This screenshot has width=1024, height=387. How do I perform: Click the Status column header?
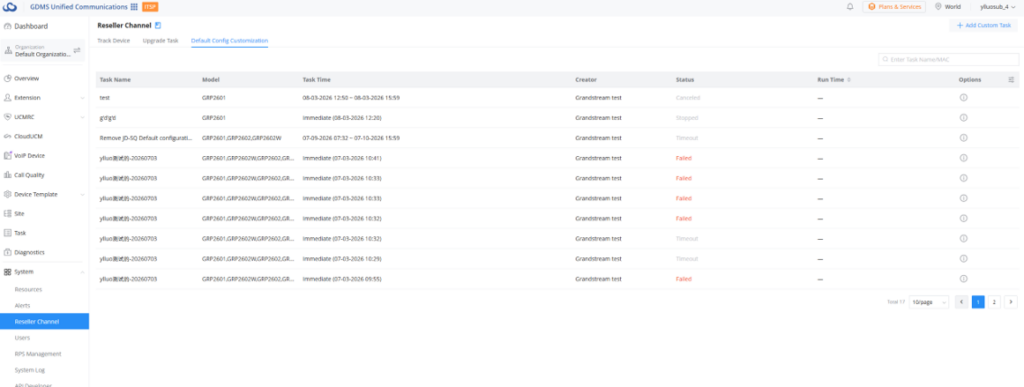(x=684, y=80)
